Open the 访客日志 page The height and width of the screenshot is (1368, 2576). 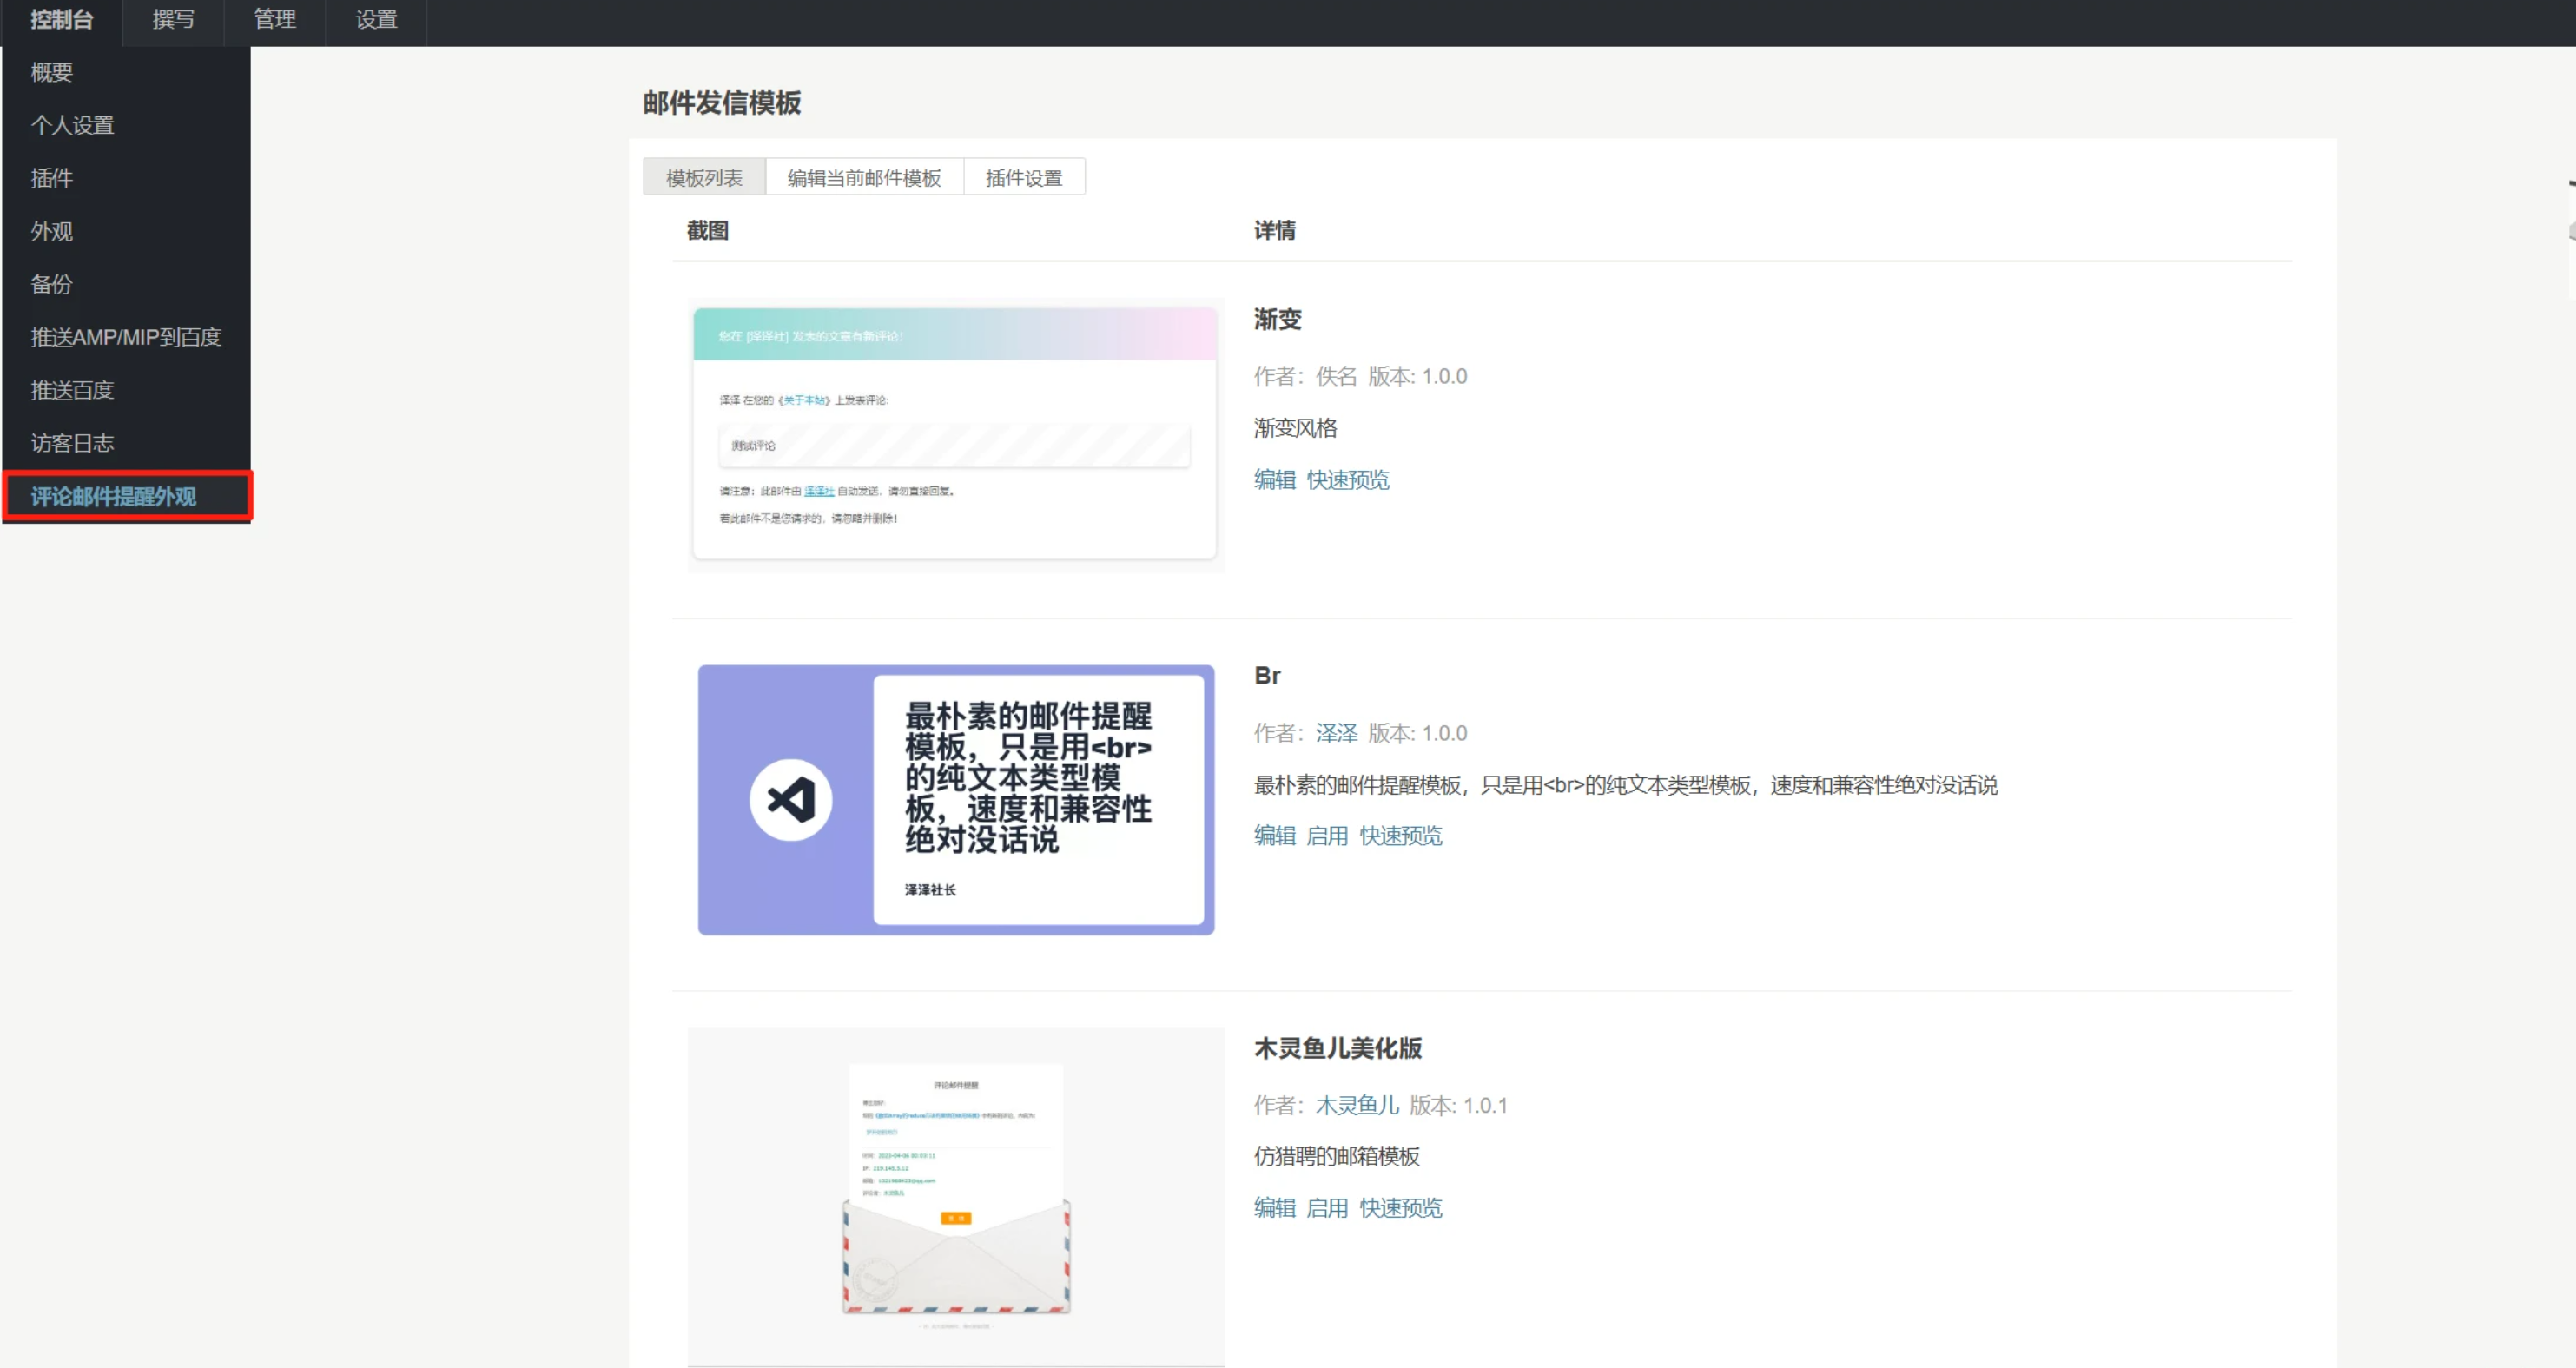72,442
